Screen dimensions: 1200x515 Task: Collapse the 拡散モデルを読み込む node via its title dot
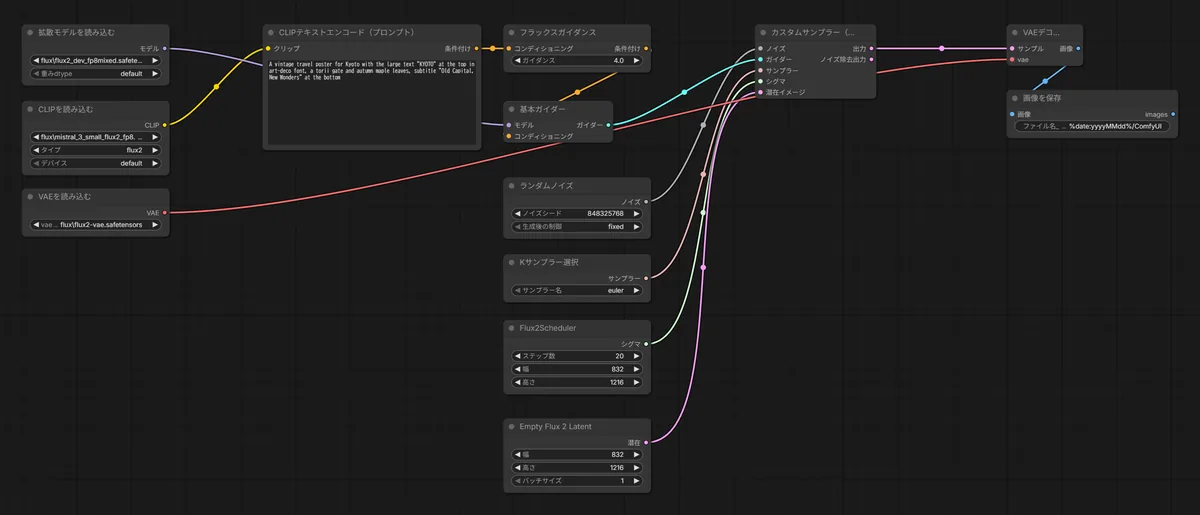point(30,33)
